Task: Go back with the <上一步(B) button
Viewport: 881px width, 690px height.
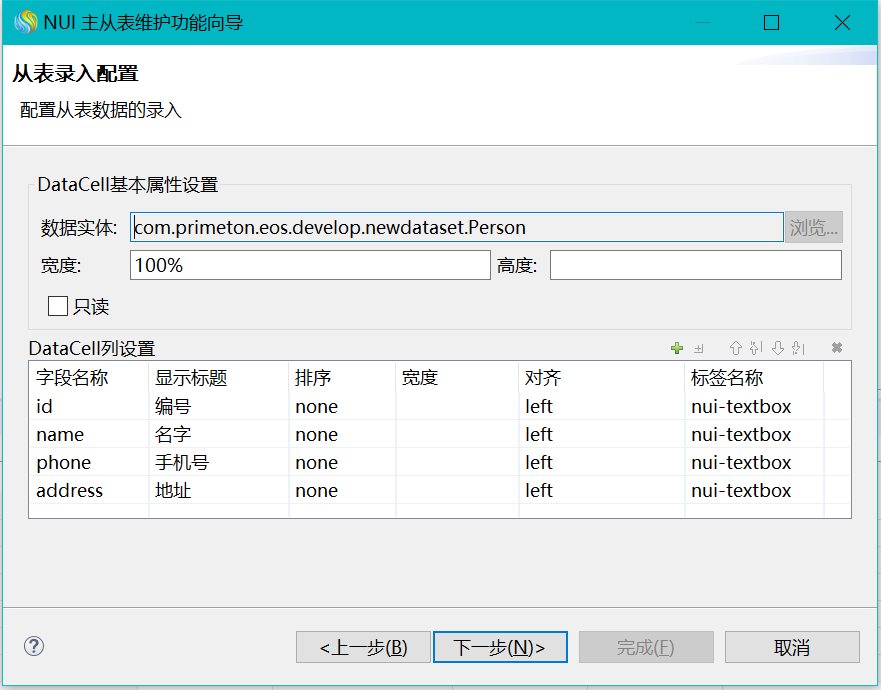Action: pyautogui.click(x=363, y=647)
